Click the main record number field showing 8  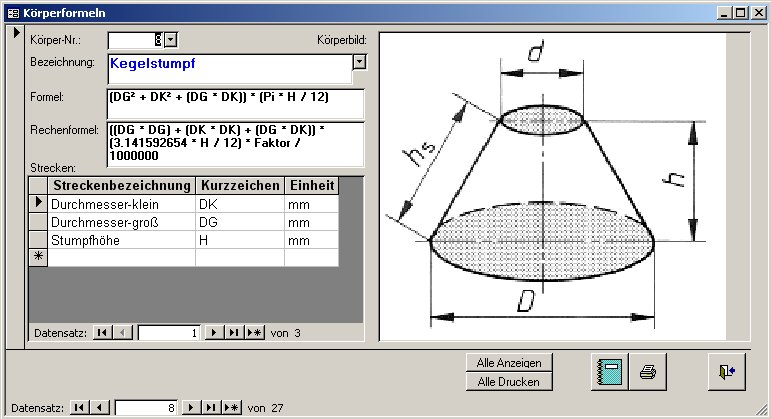pos(145,408)
